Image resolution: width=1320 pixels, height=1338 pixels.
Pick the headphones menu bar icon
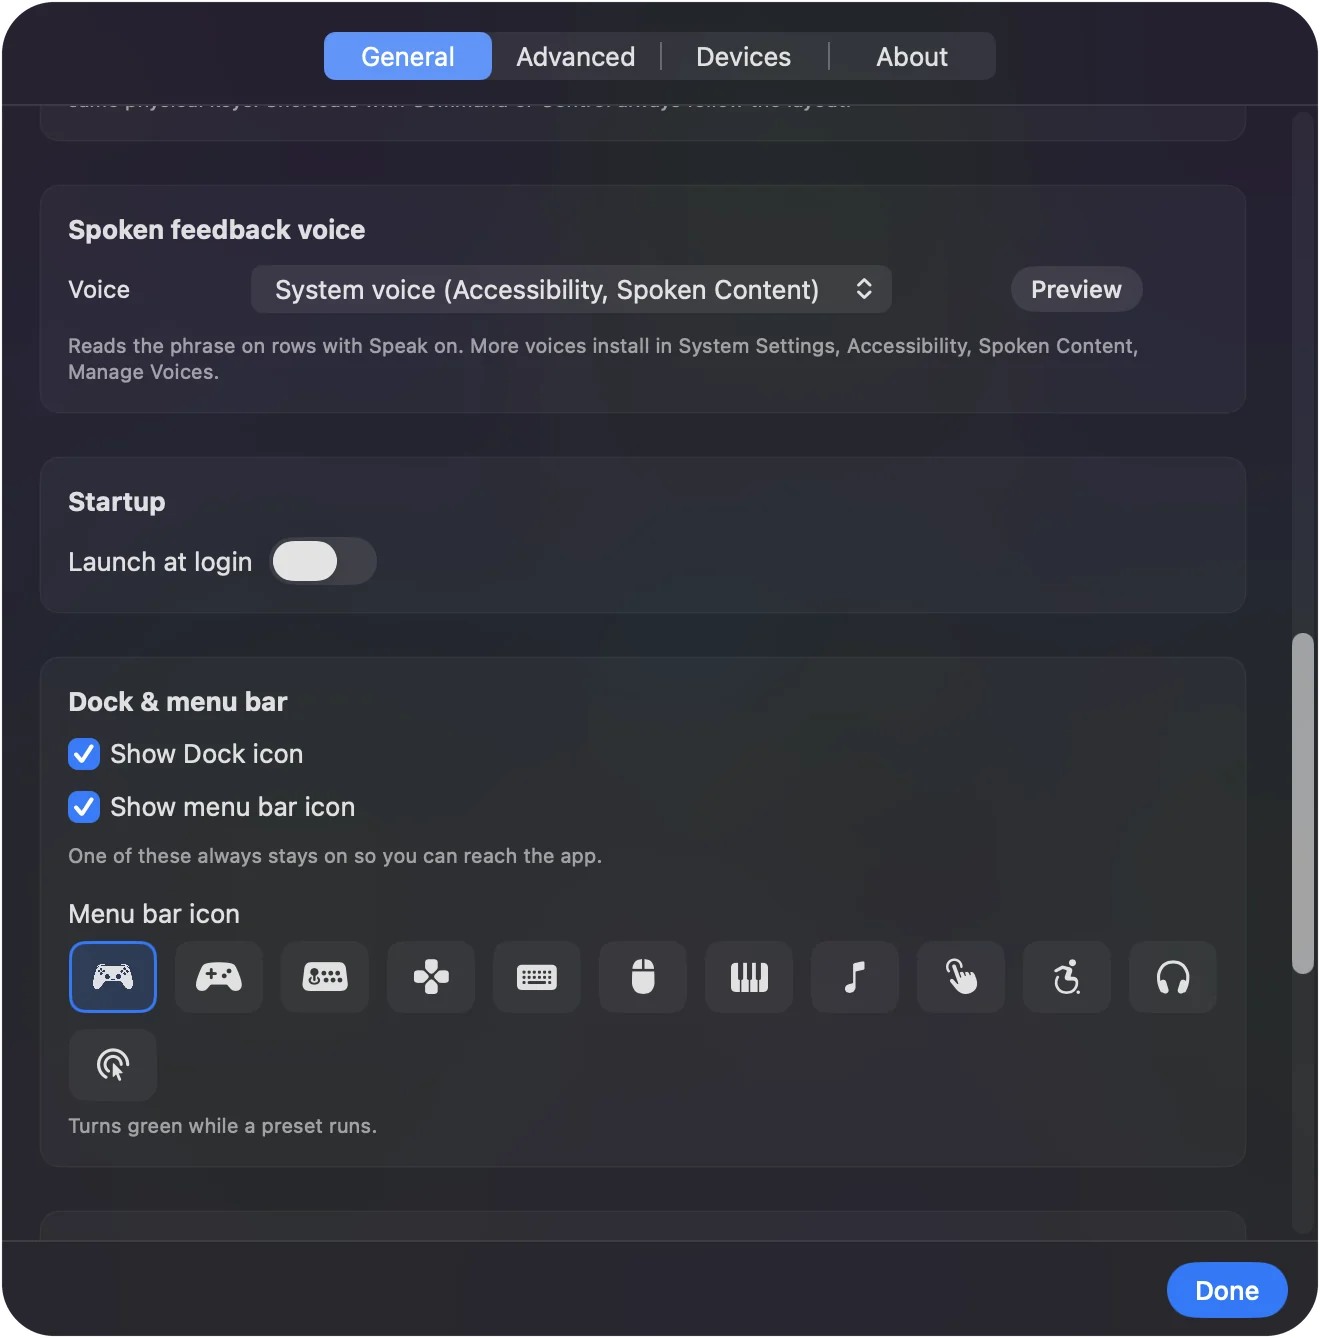(x=1173, y=977)
